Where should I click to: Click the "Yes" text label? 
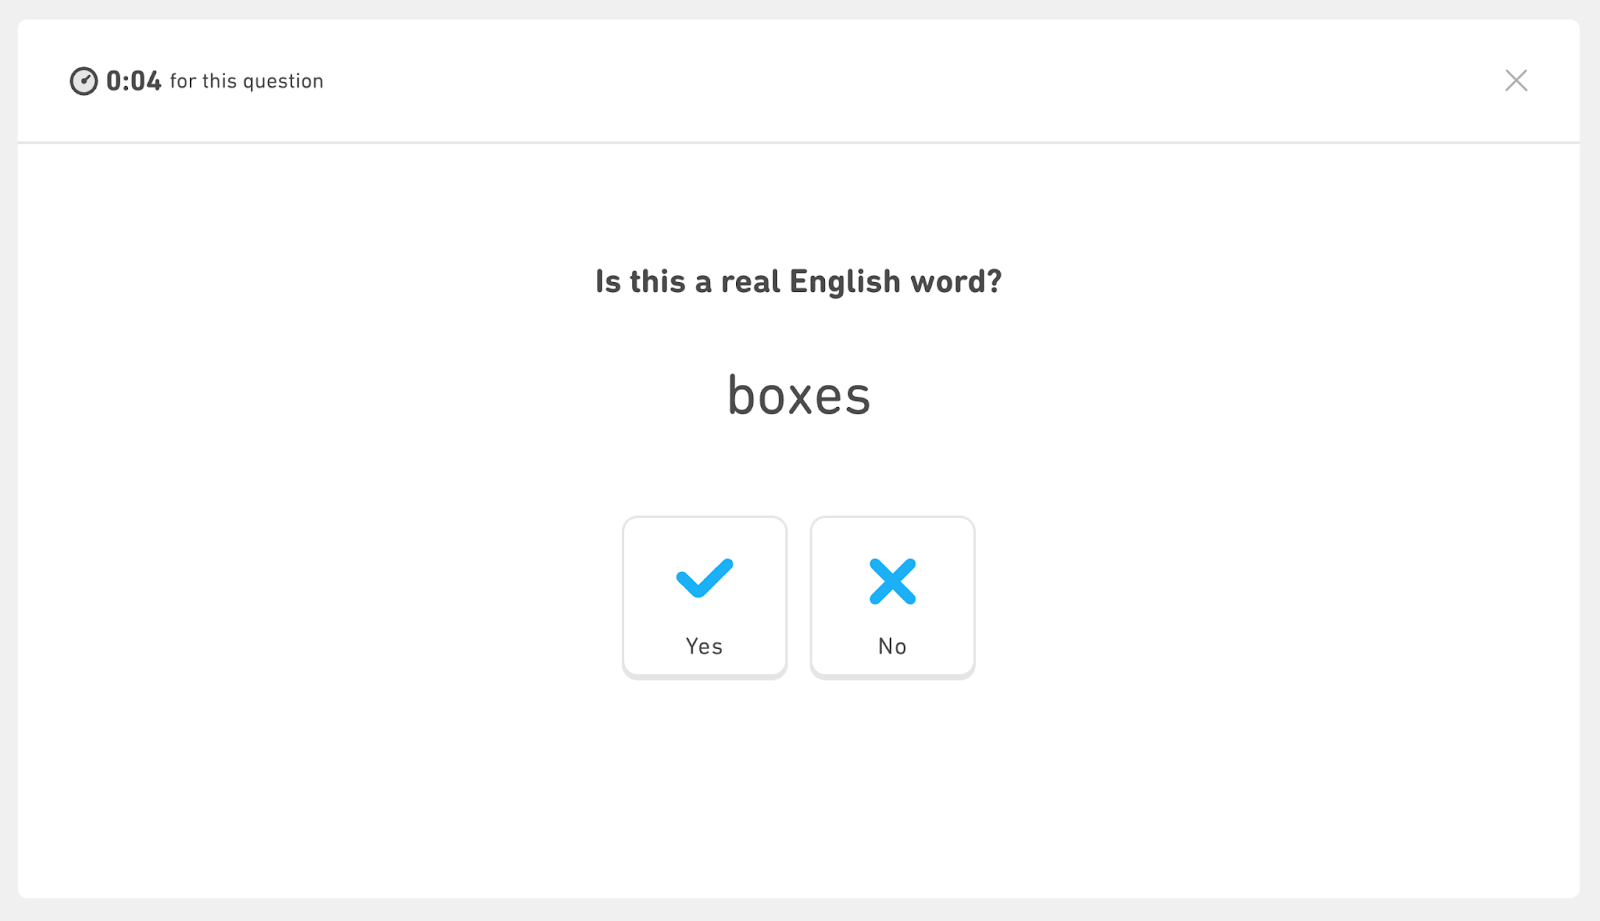pyautogui.click(x=704, y=646)
